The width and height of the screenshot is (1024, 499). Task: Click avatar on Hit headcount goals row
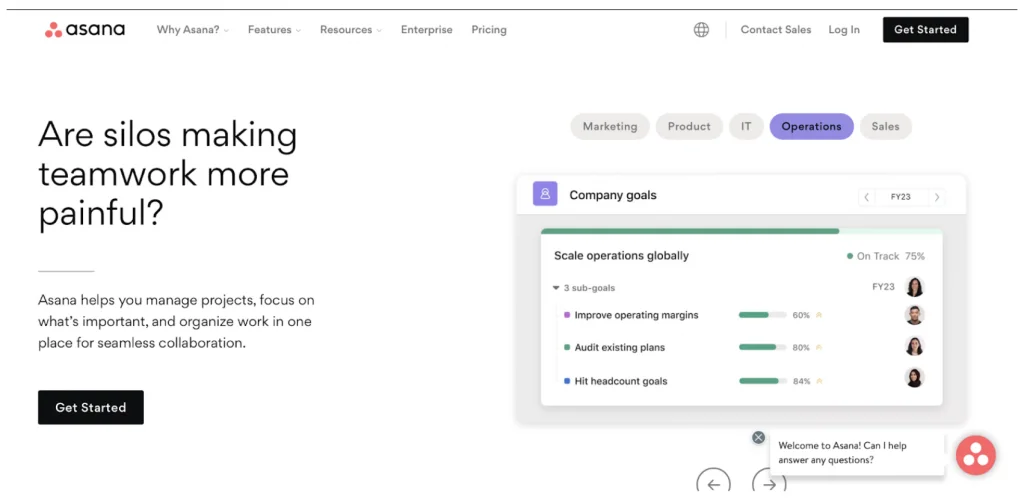coord(914,378)
